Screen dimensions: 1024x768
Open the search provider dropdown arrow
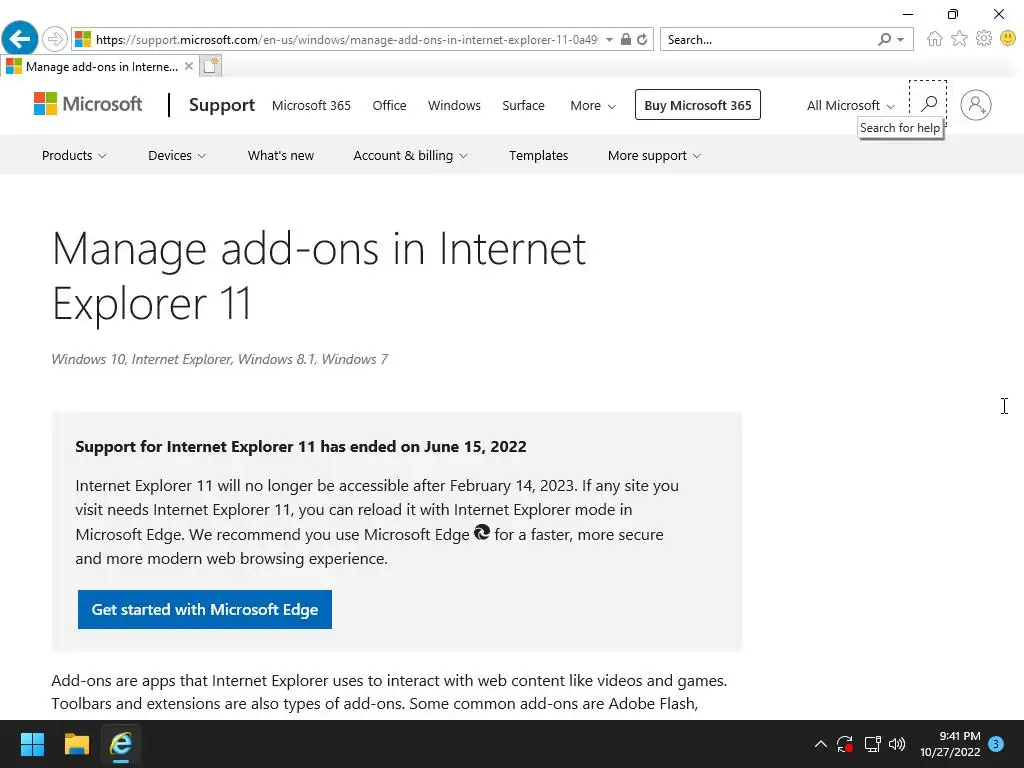click(901, 40)
